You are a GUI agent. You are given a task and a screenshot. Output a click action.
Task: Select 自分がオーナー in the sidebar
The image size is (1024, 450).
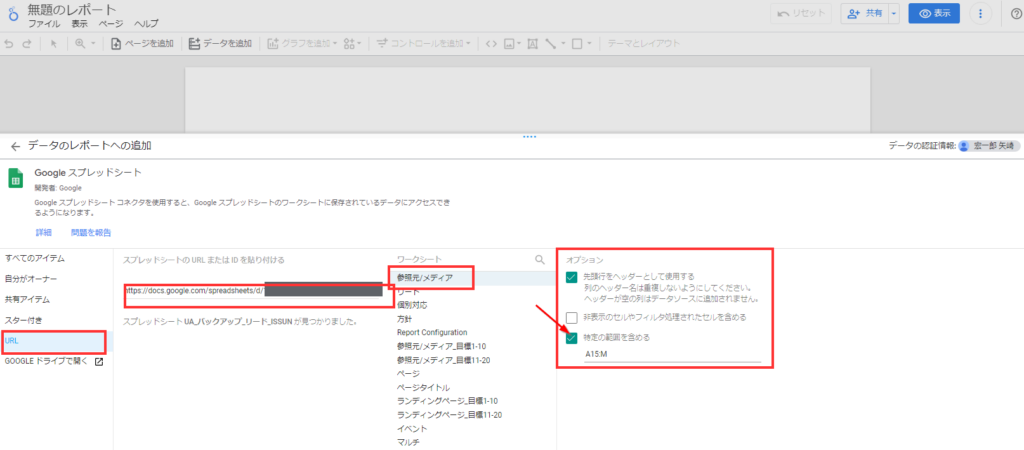[x=31, y=280]
